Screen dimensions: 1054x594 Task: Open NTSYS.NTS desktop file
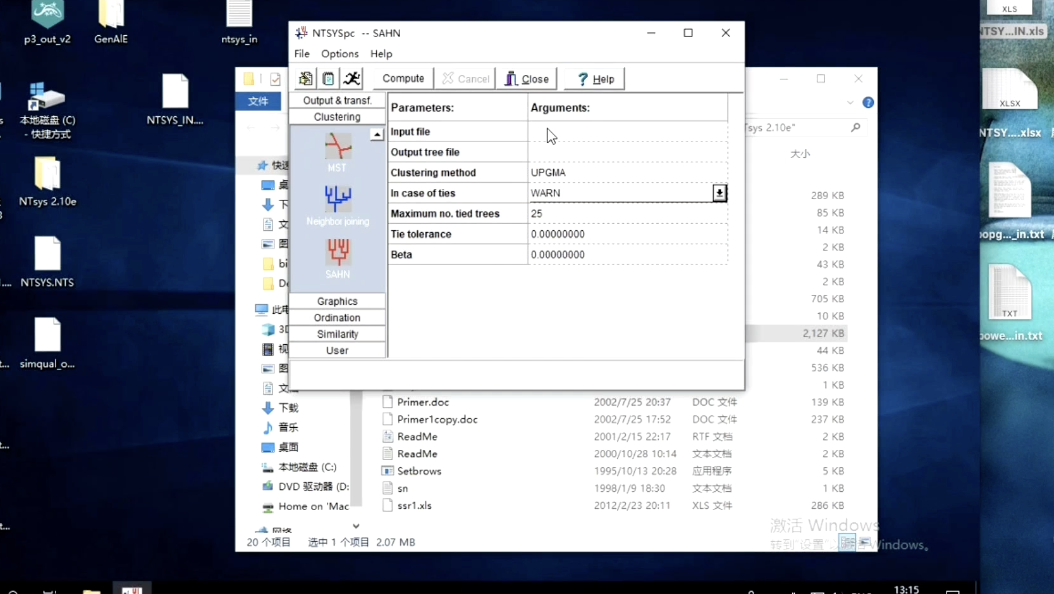[x=47, y=262]
